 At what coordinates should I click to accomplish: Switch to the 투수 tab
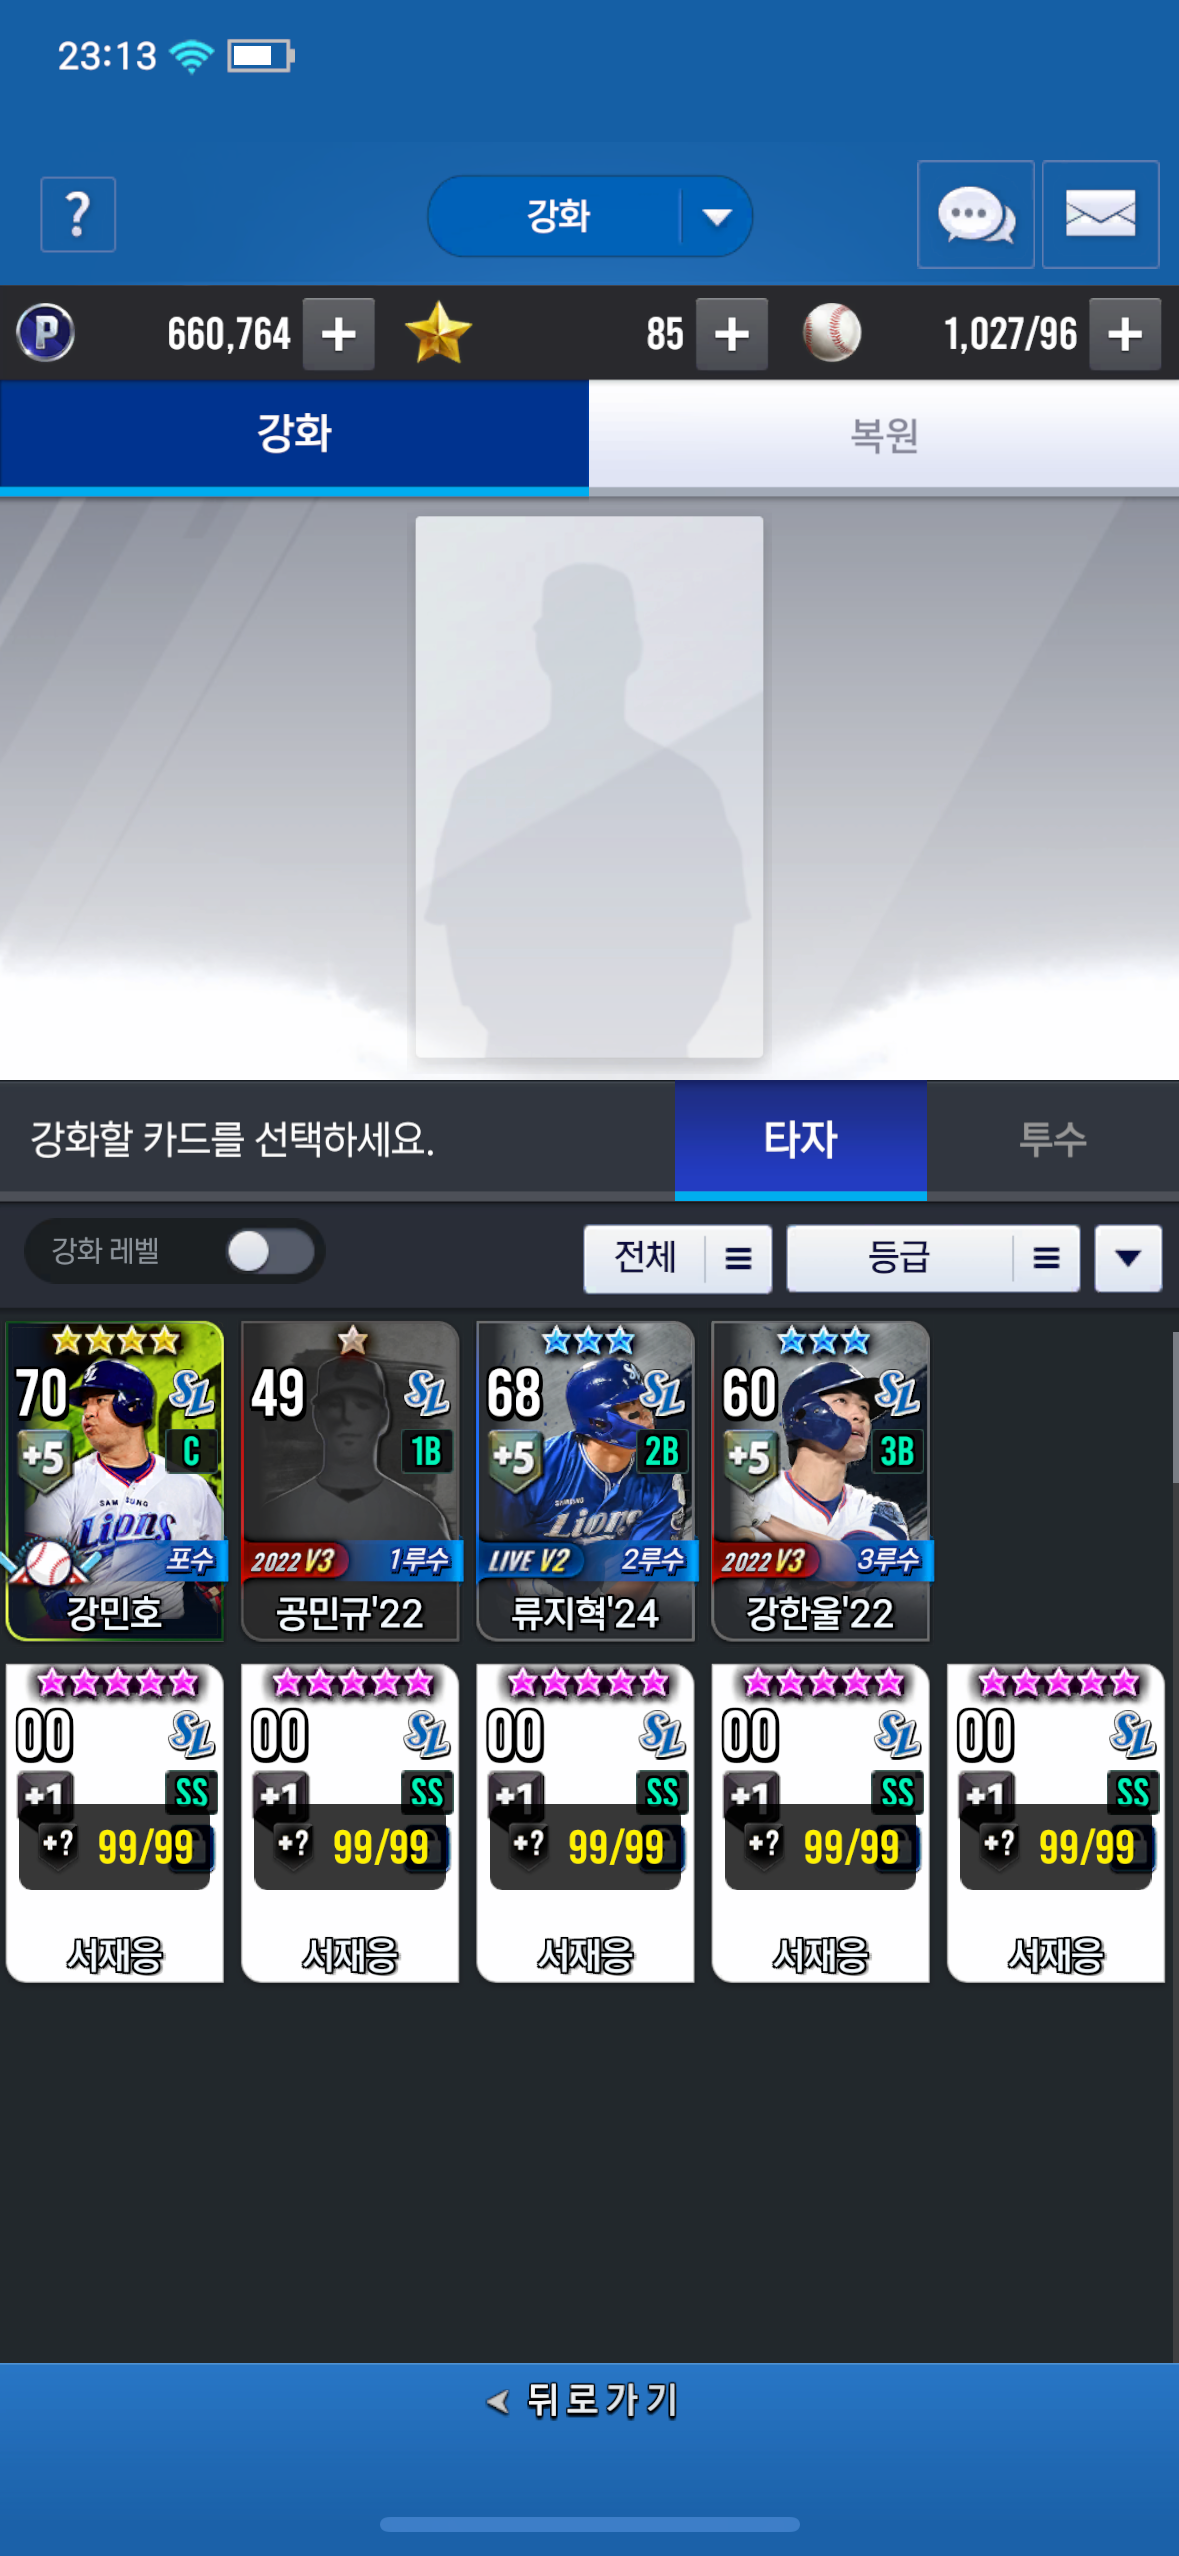[1052, 1139]
